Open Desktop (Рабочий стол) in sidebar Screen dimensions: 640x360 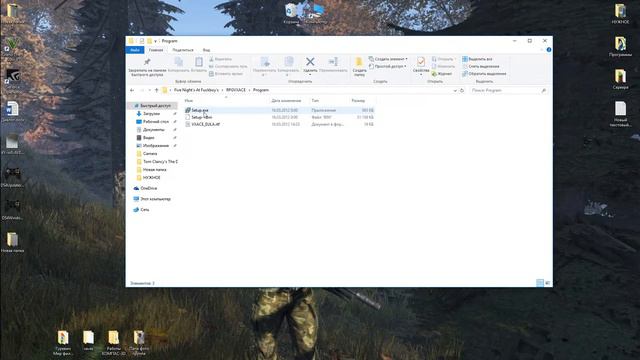tap(156, 122)
